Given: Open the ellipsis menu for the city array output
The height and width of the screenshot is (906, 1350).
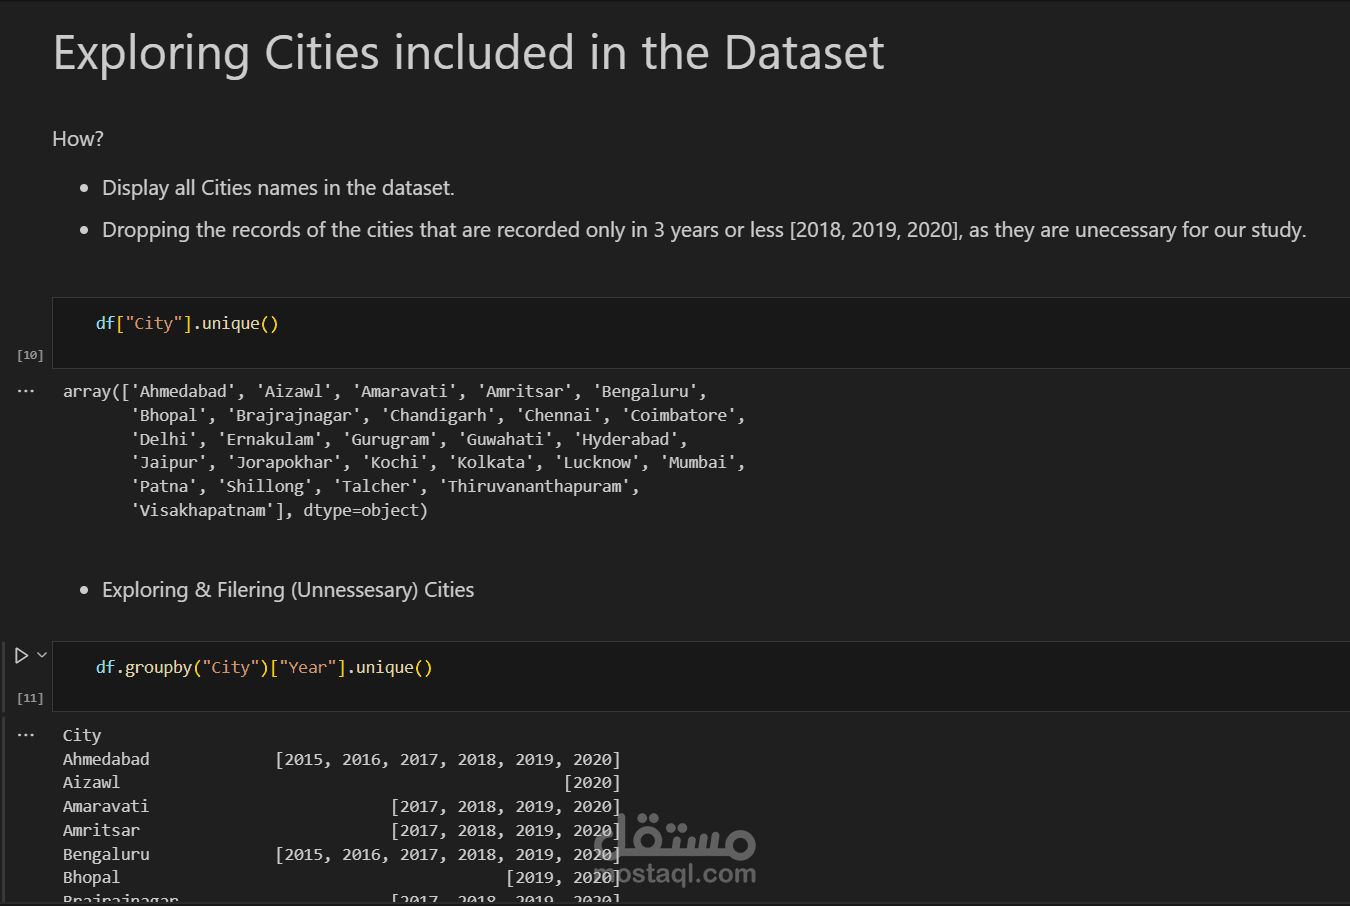Looking at the screenshot, I should [26, 391].
